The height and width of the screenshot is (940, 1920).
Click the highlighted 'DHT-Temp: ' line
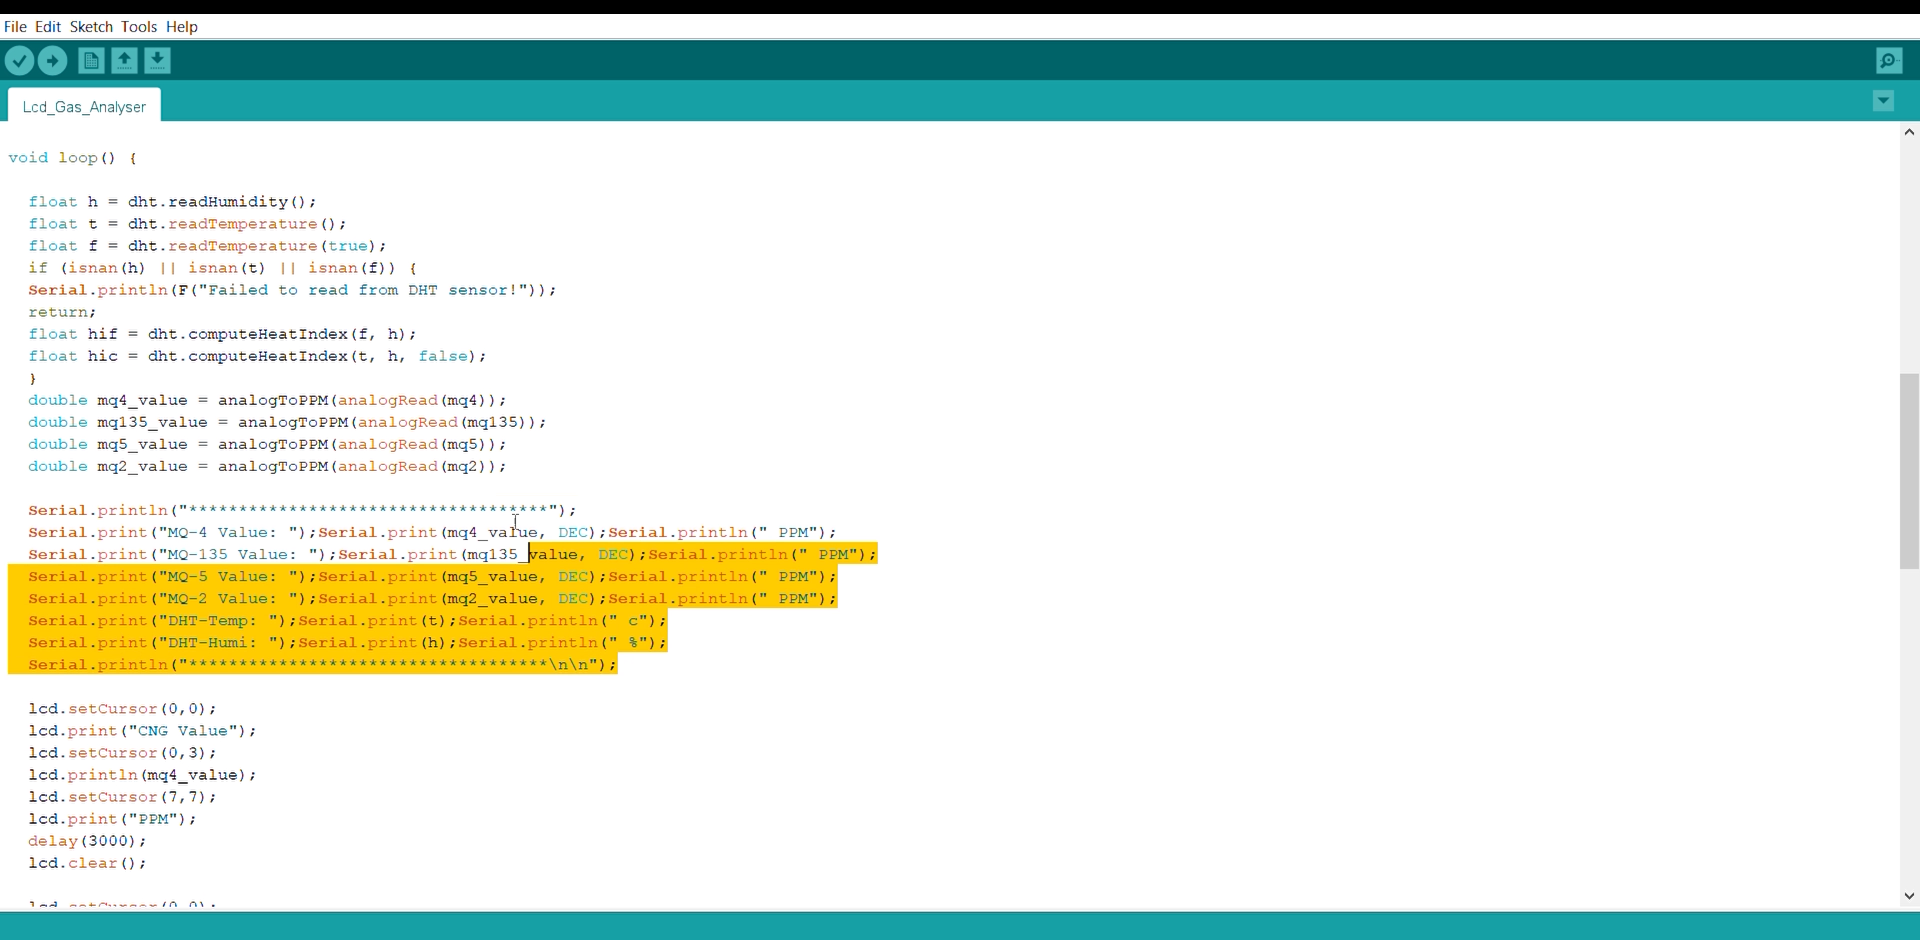pyautogui.click(x=347, y=620)
